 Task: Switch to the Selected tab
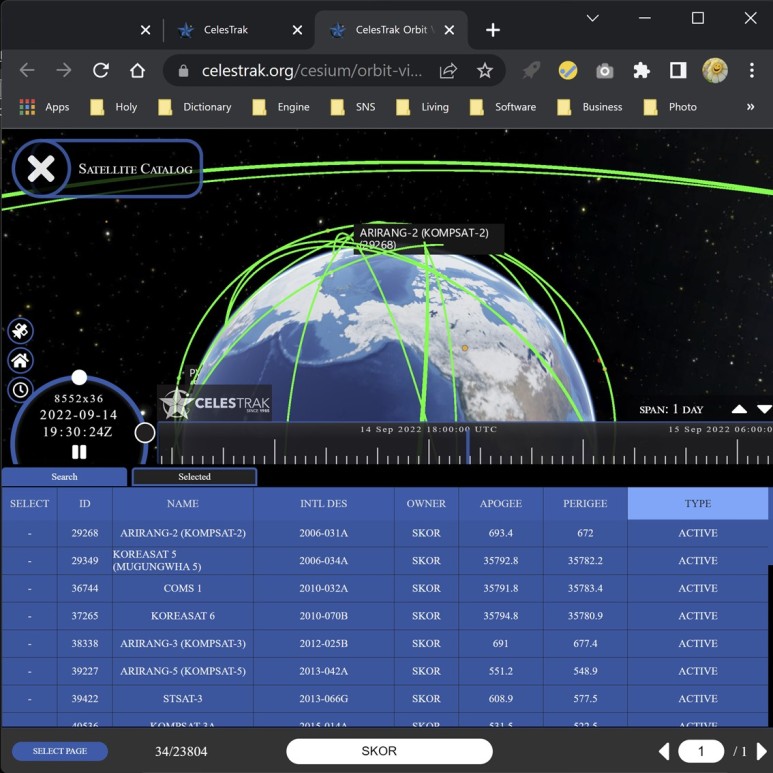tap(194, 477)
